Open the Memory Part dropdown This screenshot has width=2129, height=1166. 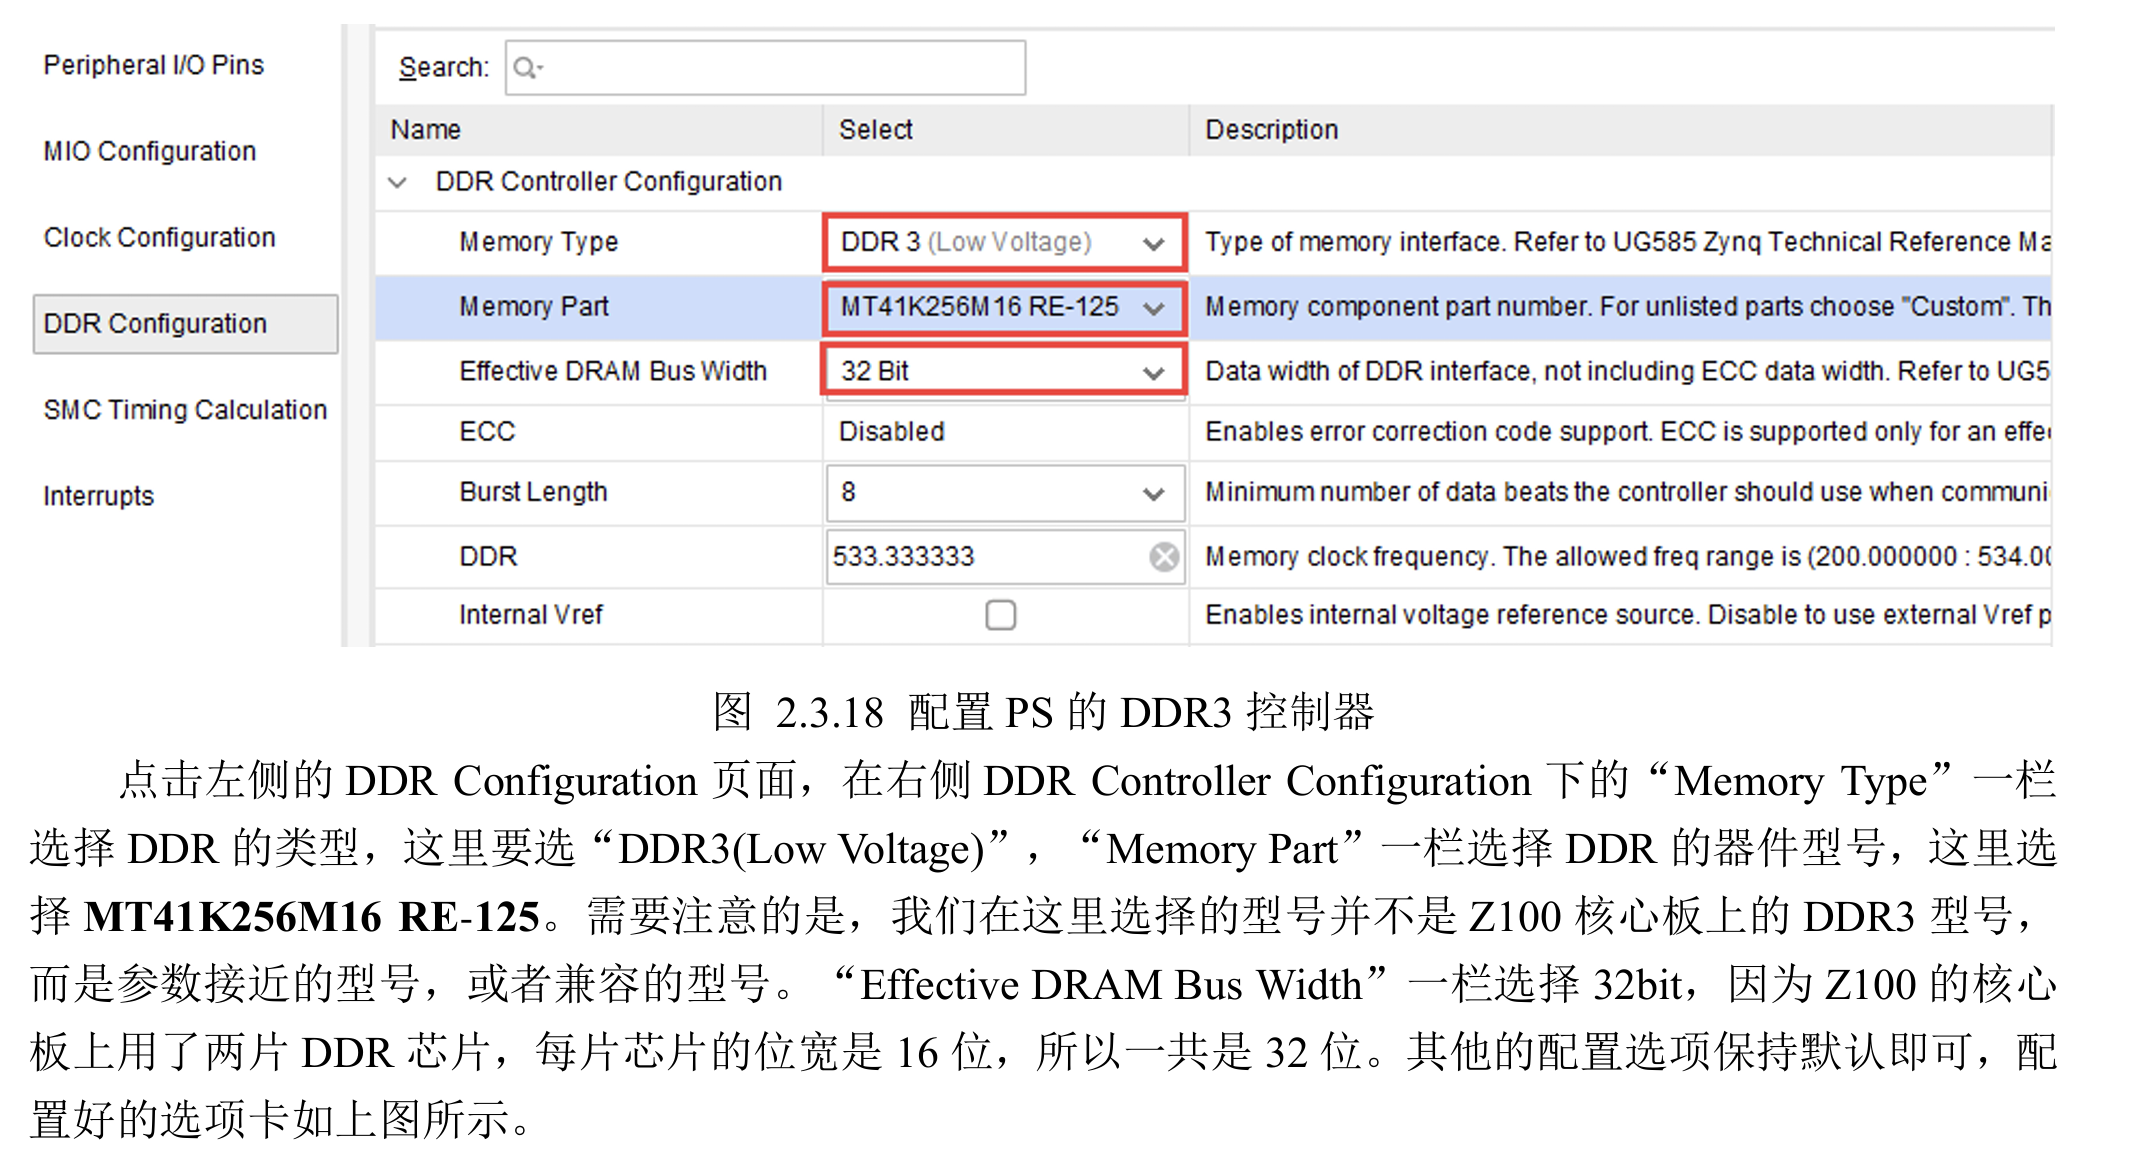tap(1005, 307)
